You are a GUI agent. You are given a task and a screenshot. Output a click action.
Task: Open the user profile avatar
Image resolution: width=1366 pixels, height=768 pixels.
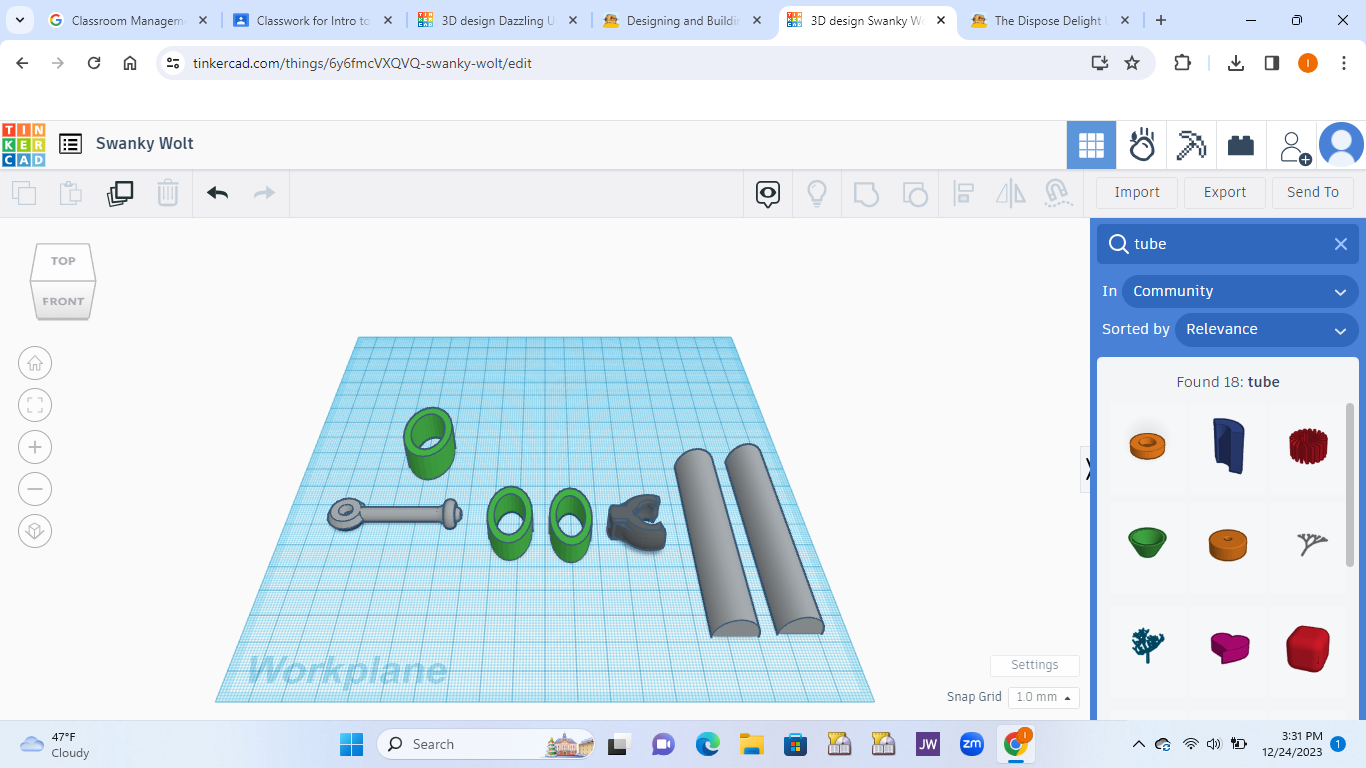point(1341,145)
